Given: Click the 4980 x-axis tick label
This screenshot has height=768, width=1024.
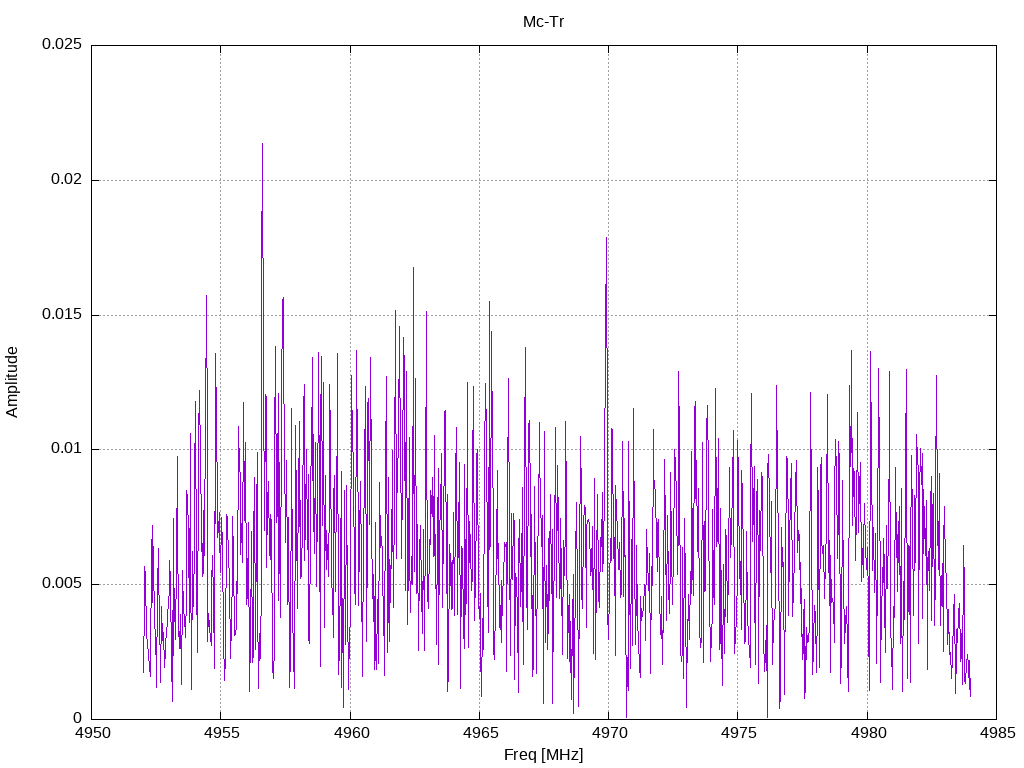Looking at the screenshot, I should point(868,733).
